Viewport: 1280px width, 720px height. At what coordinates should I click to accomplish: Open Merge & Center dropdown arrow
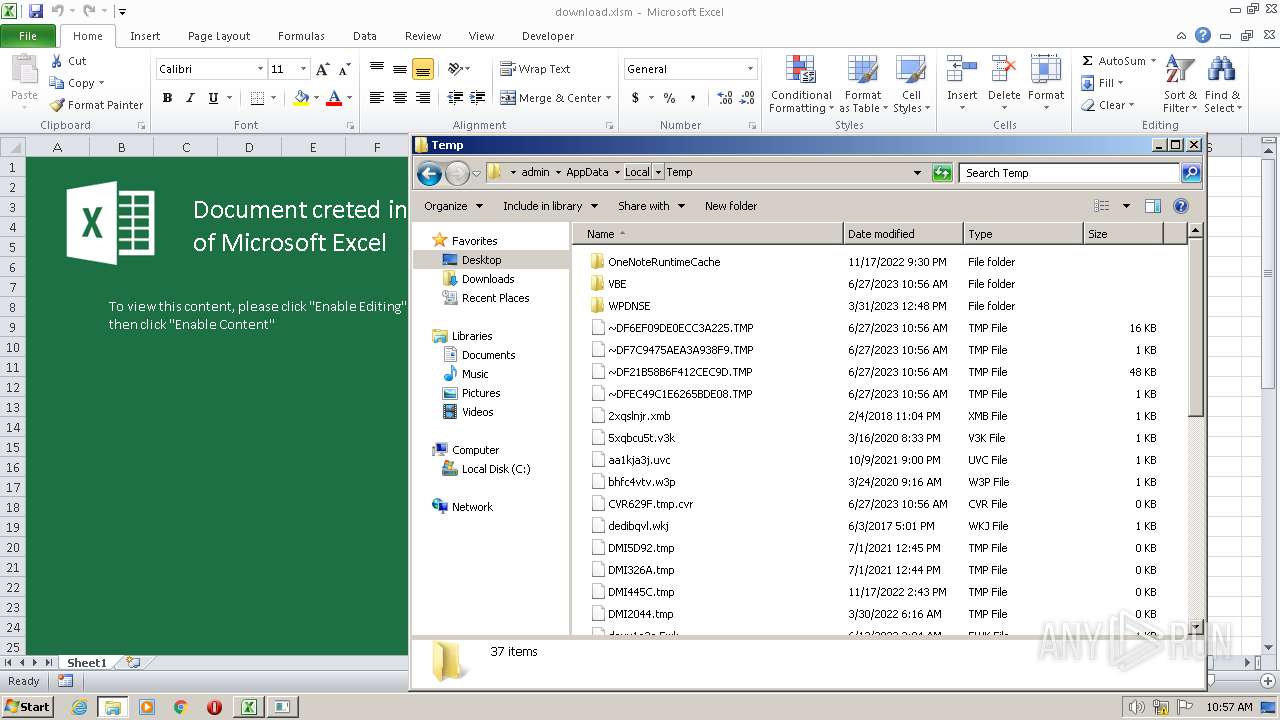(610, 98)
